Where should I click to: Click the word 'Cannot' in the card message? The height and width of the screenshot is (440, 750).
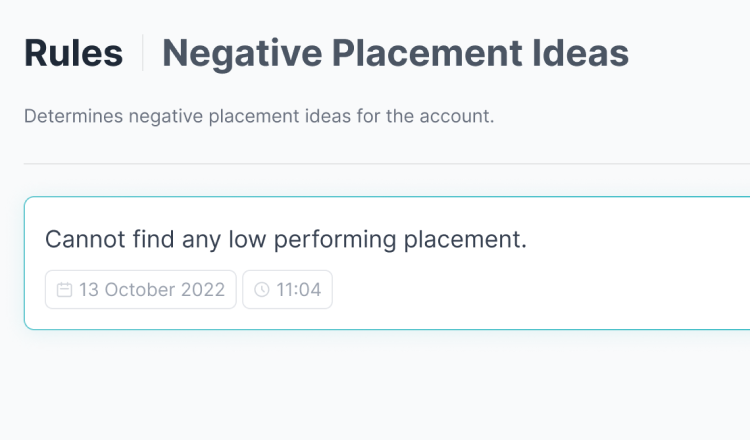point(85,239)
